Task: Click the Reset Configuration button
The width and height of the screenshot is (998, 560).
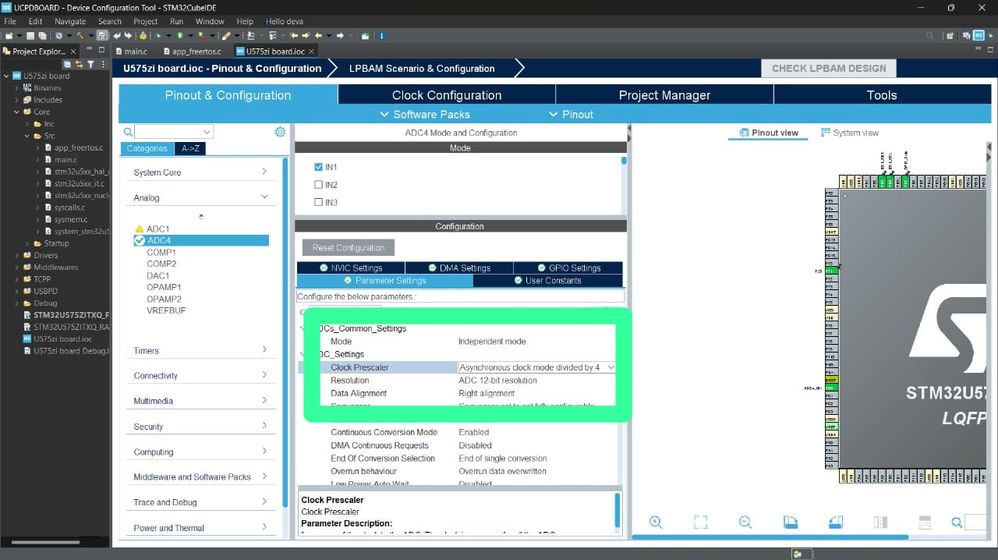Action: tap(348, 248)
